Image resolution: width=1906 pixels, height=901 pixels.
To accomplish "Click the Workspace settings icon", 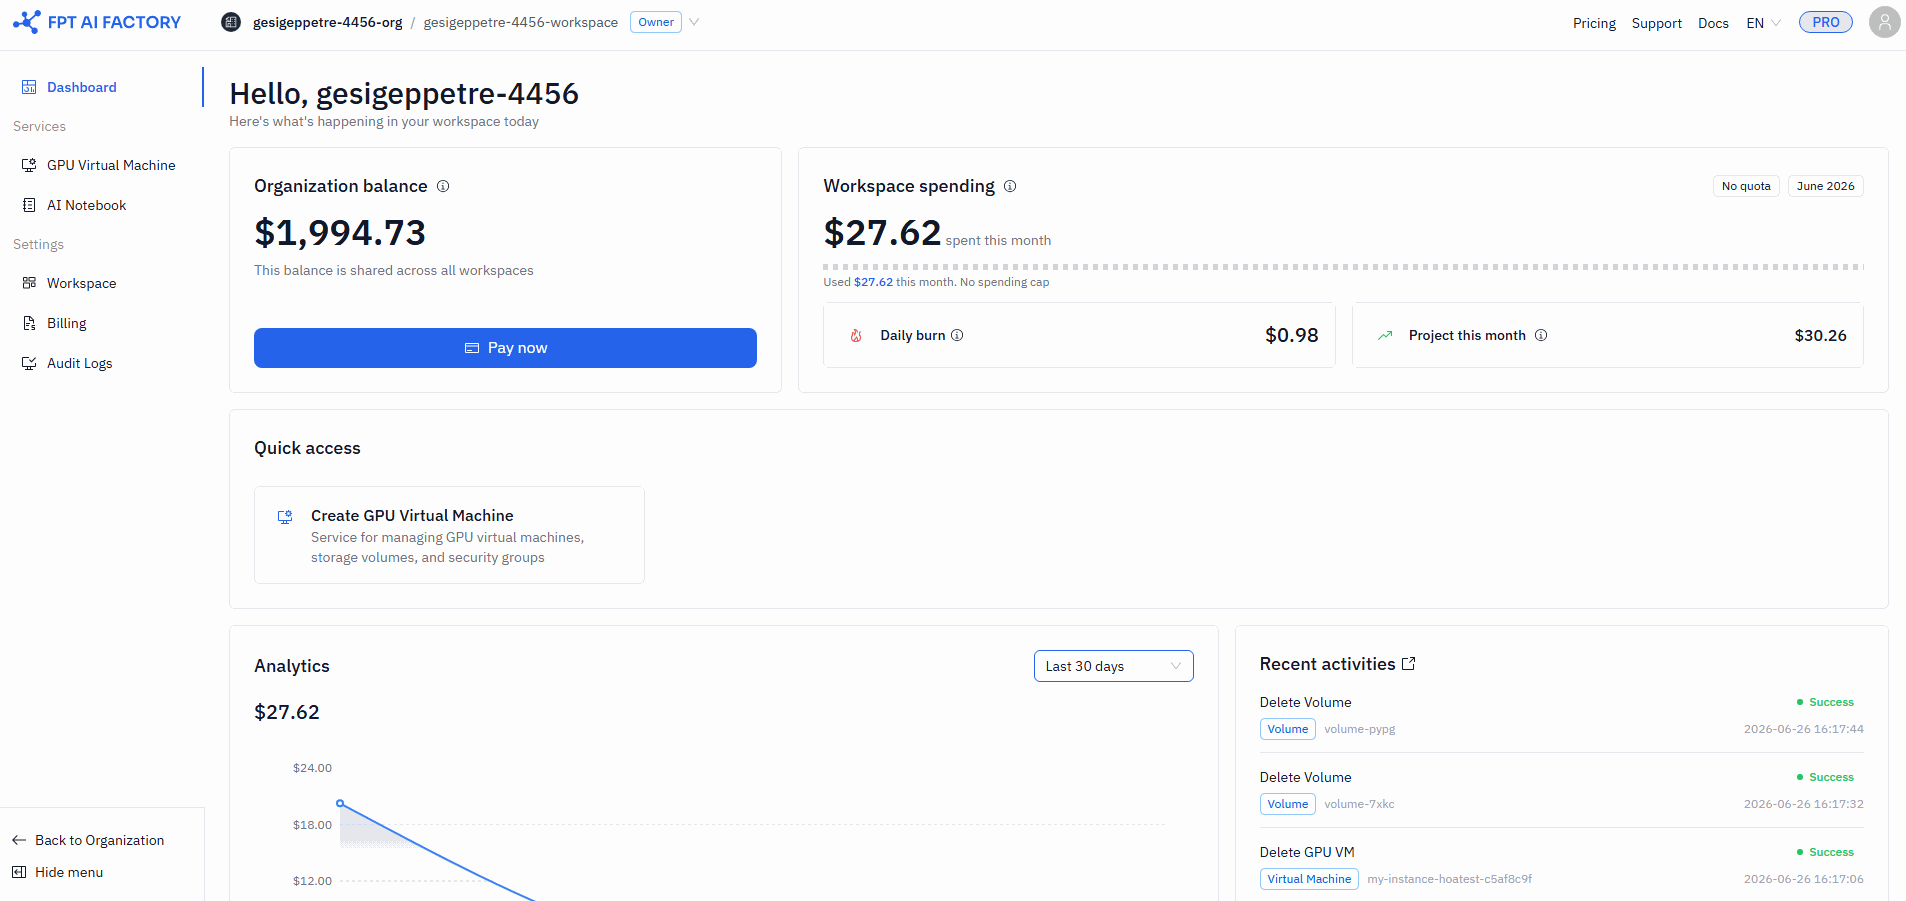I will click(x=29, y=283).
